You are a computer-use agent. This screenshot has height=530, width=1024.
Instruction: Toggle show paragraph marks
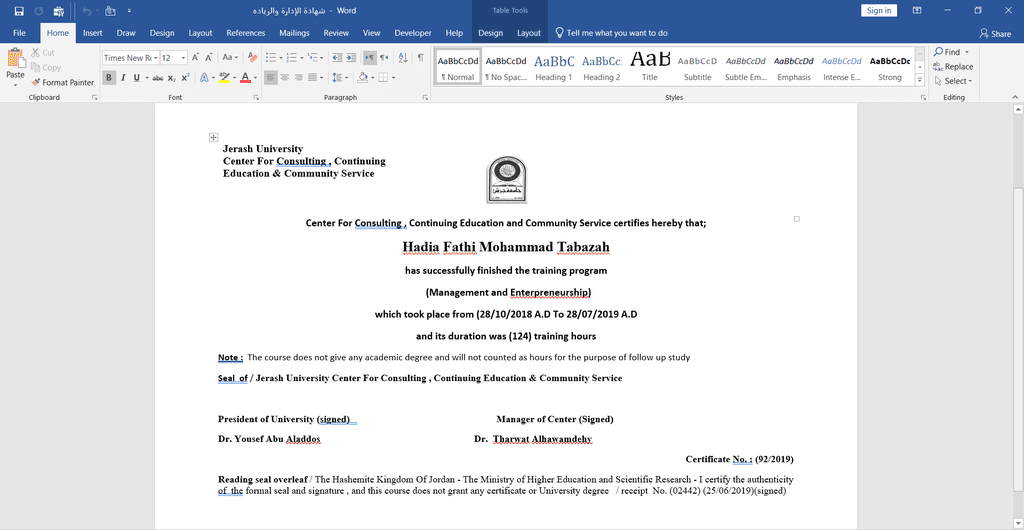coord(421,58)
